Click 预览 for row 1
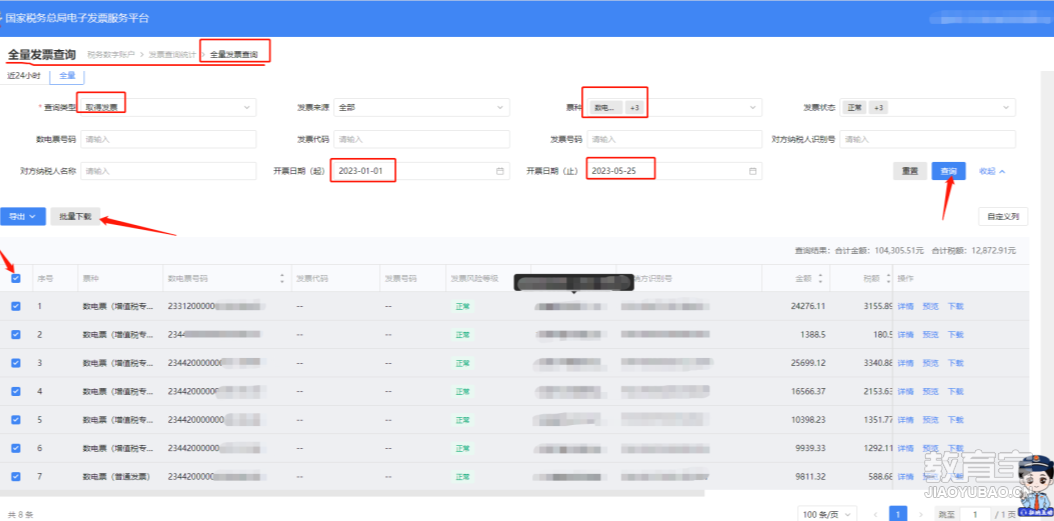1054x521 pixels. [930, 307]
